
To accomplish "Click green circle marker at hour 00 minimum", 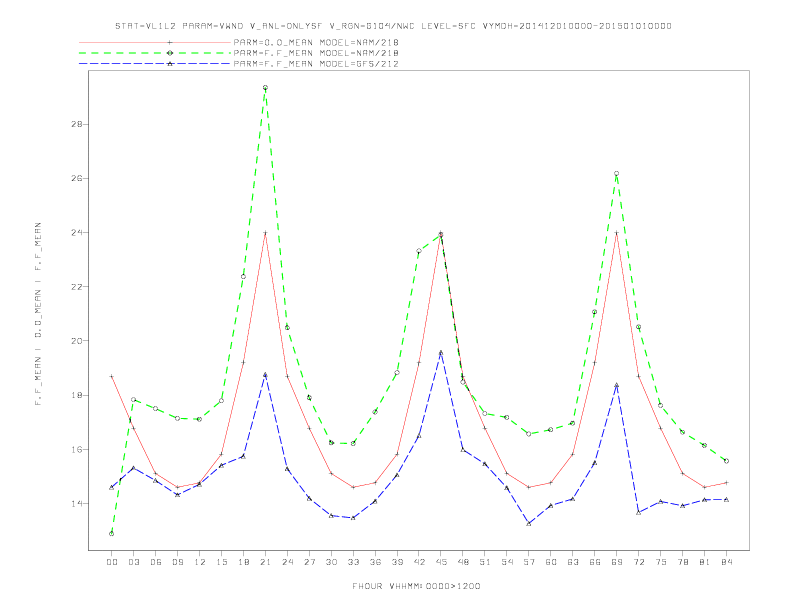I will pyautogui.click(x=112, y=534).
